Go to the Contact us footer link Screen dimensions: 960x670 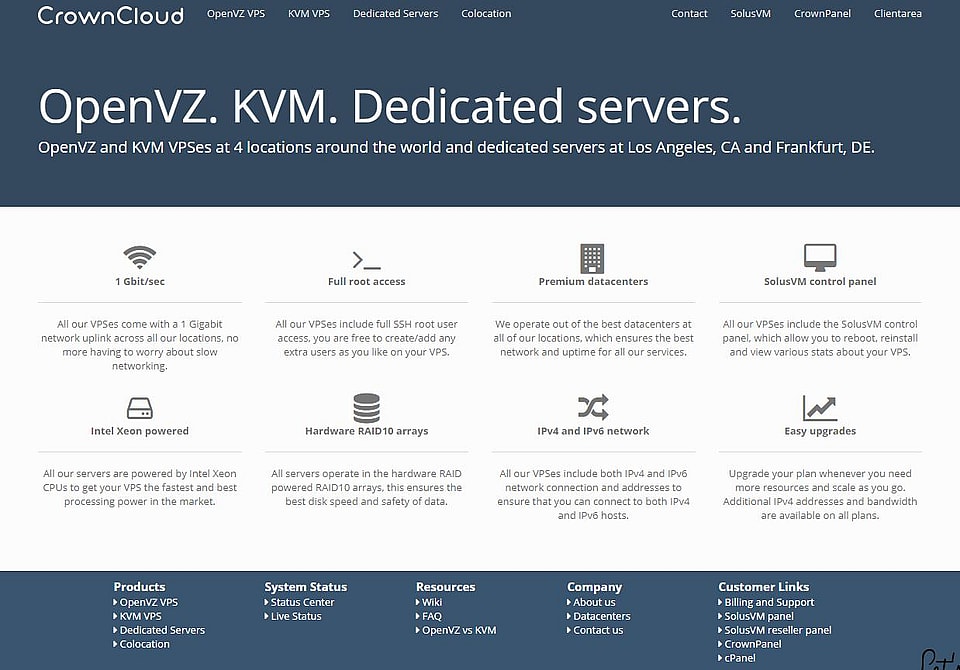click(598, 630)
